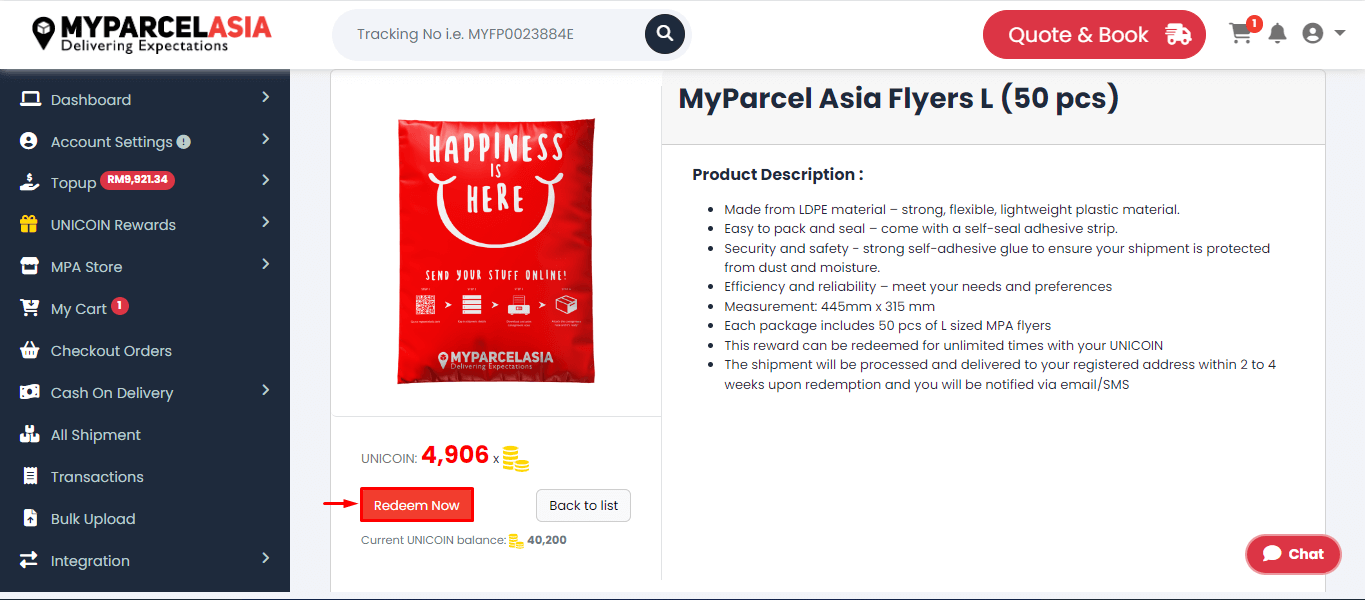Click the red flyer product image
The height and width of the screenshot is (600, 1365).
[x=496, y=250]
